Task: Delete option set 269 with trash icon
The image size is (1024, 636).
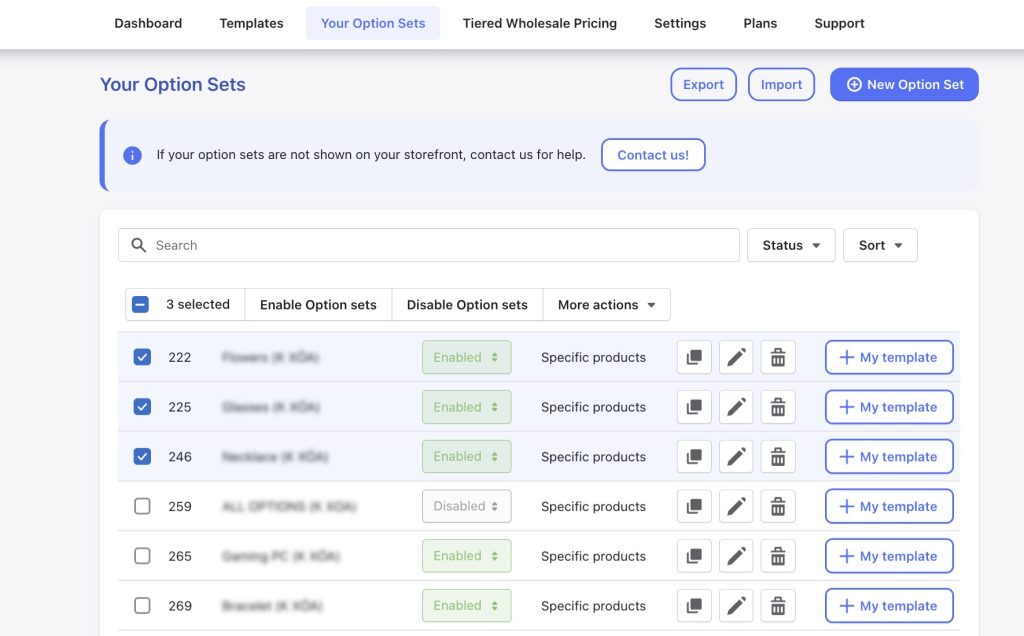Action: tap(778, 605)
